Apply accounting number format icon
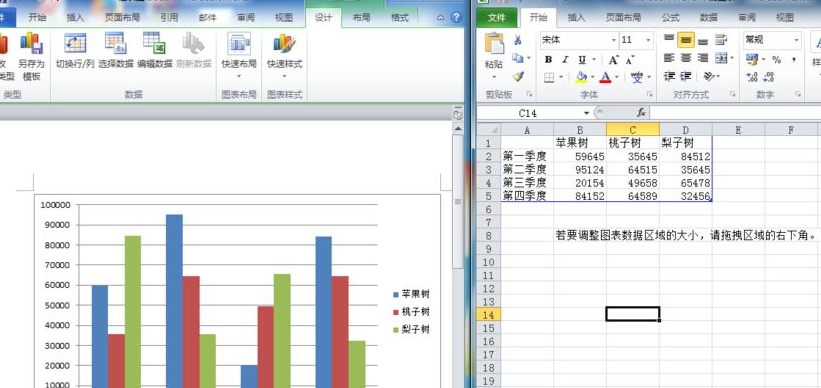 [752, 59]
